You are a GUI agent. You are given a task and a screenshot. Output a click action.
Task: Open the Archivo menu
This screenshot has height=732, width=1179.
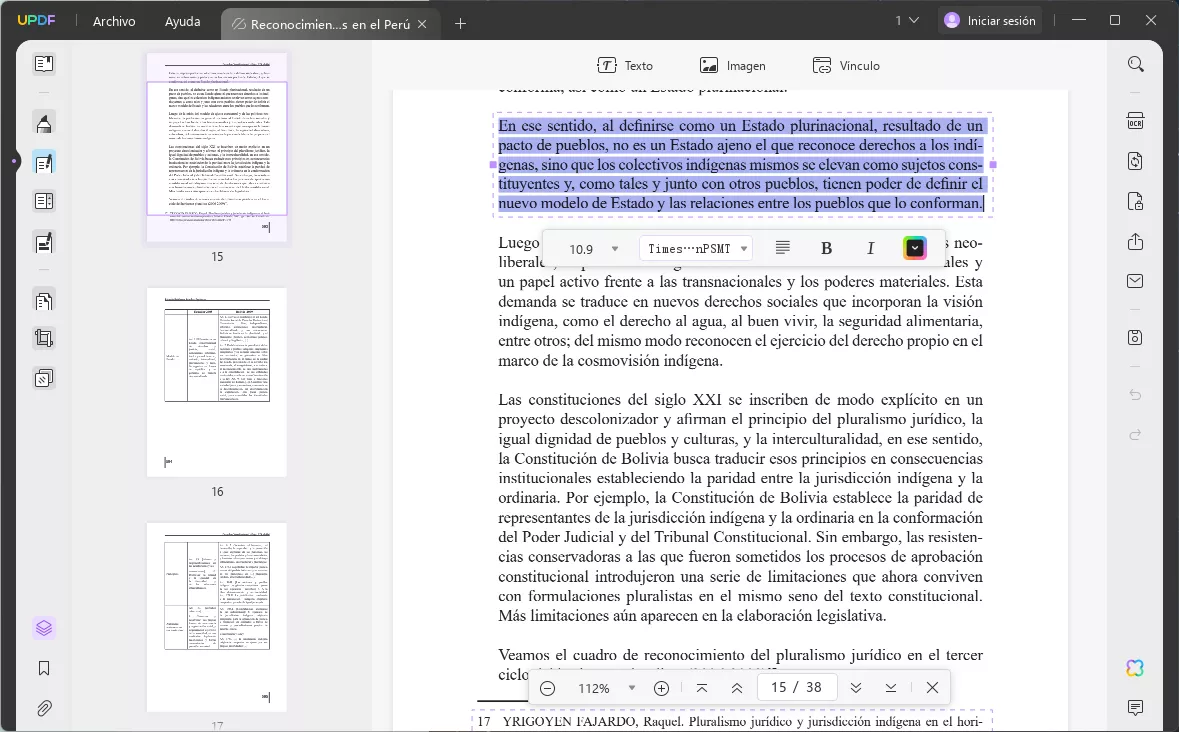coord(114,21)
